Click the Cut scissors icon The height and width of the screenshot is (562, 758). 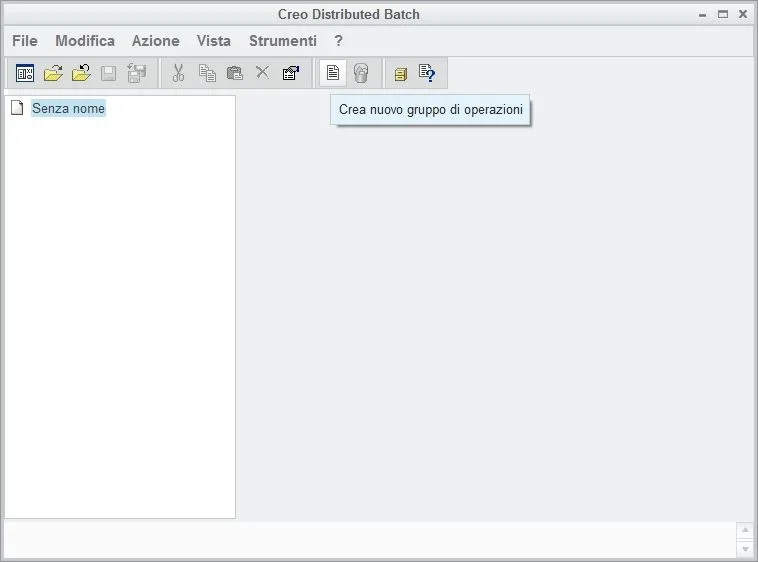coord(178,73)
